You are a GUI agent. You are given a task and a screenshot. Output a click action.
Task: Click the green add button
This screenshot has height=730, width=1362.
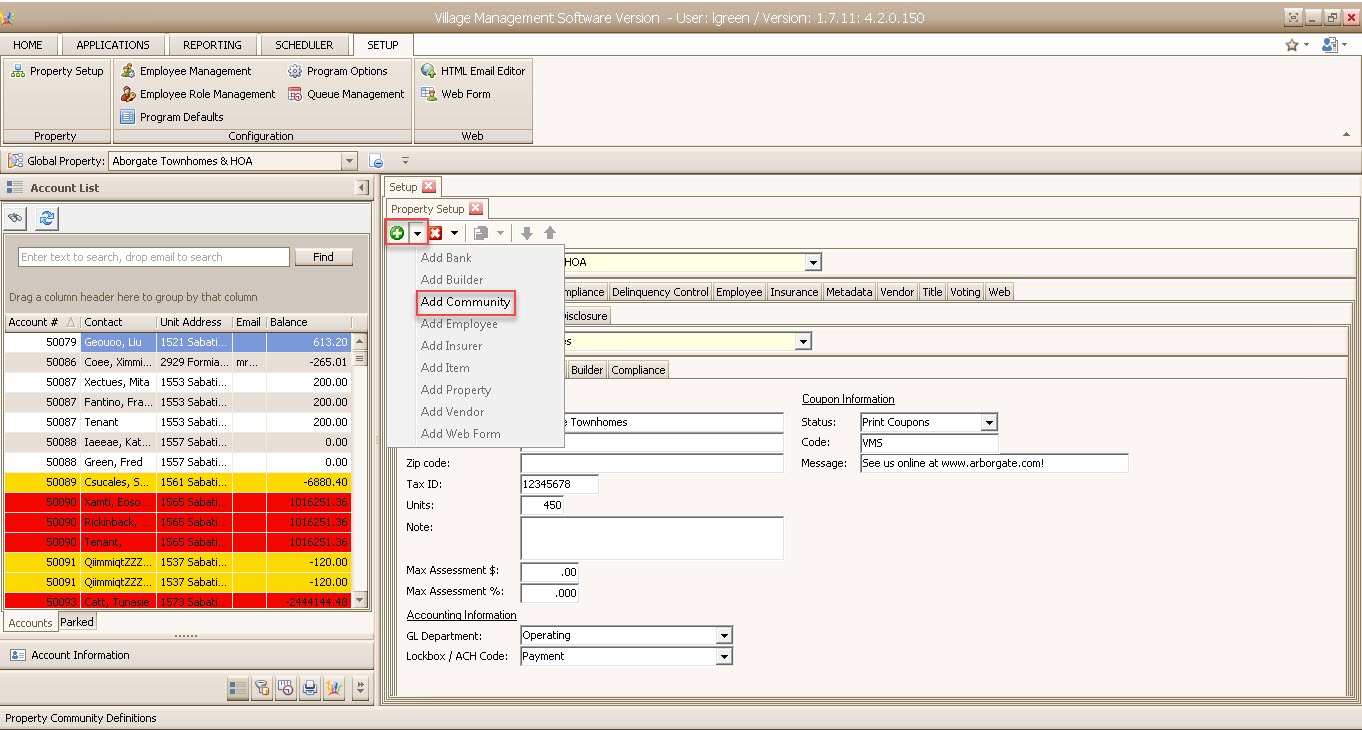(x=397, y=233)
